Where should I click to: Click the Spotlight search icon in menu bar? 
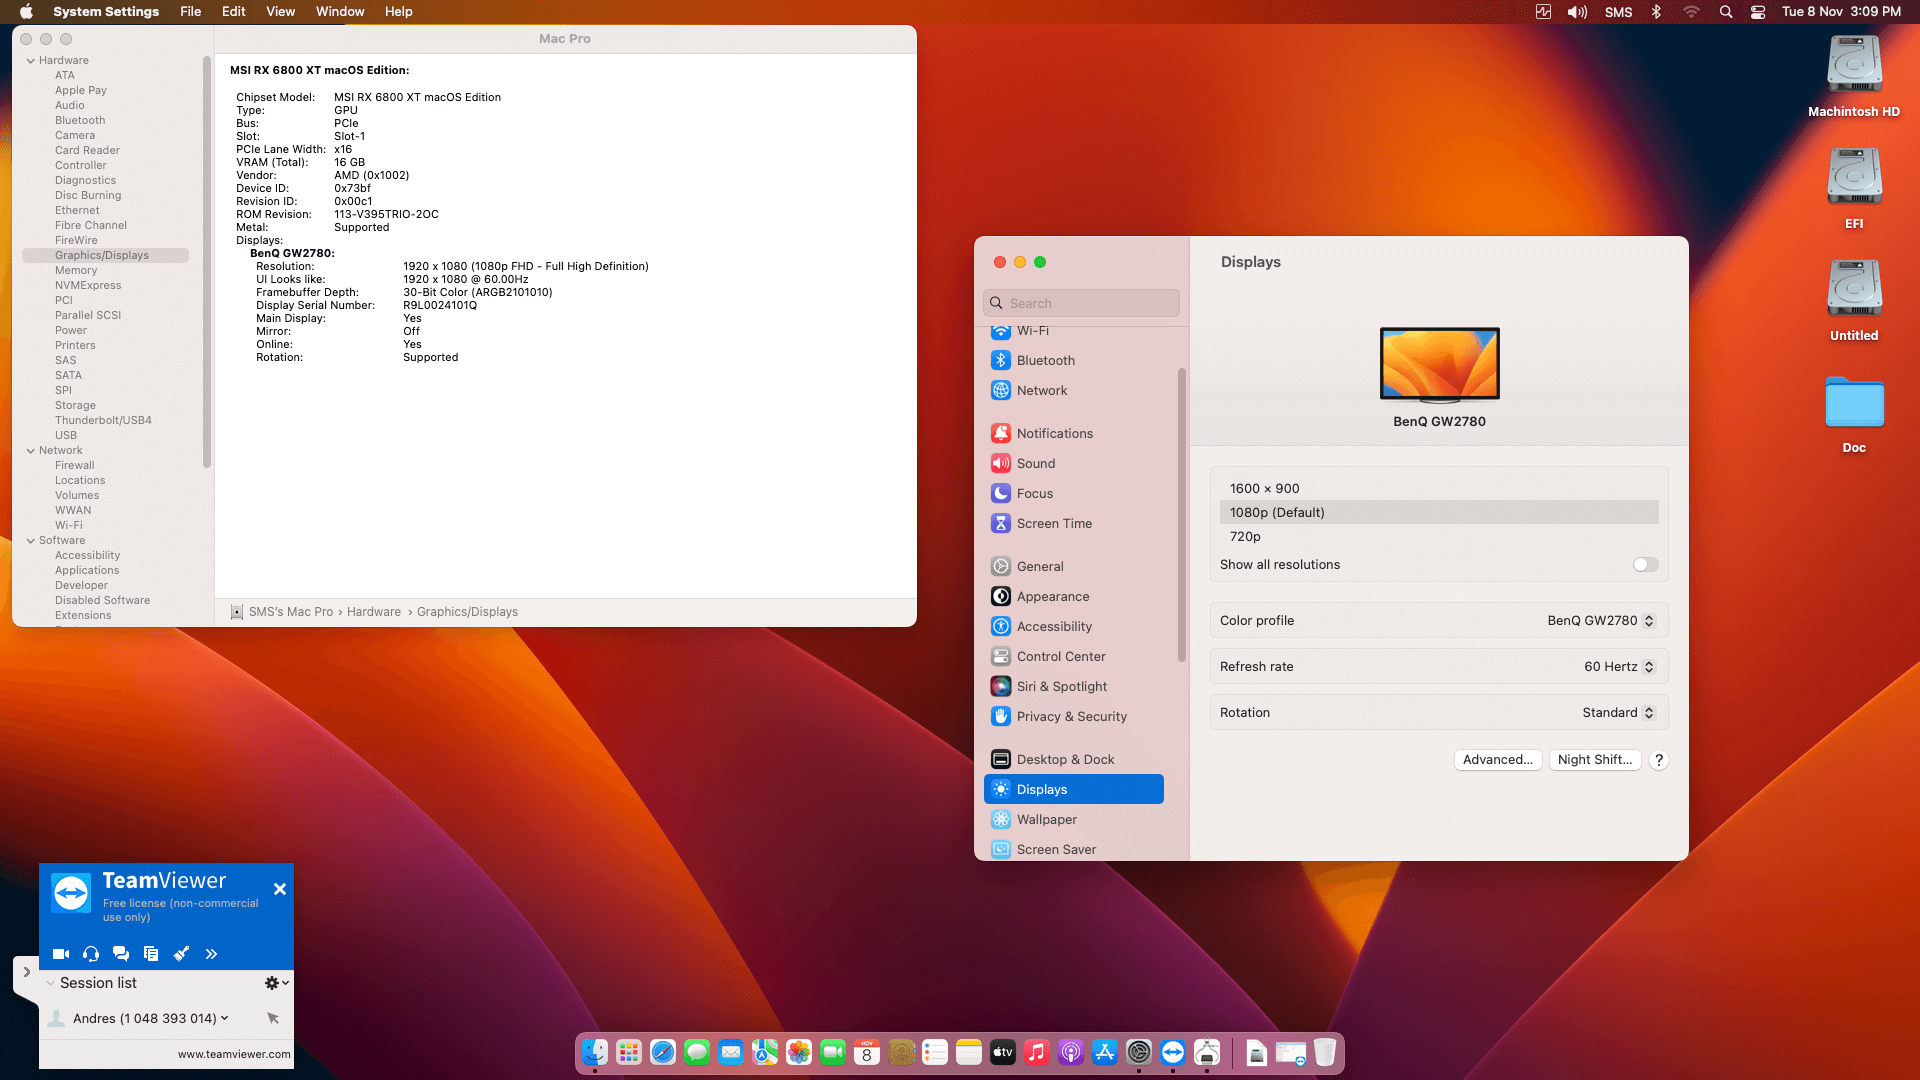tap(1726, 12)
